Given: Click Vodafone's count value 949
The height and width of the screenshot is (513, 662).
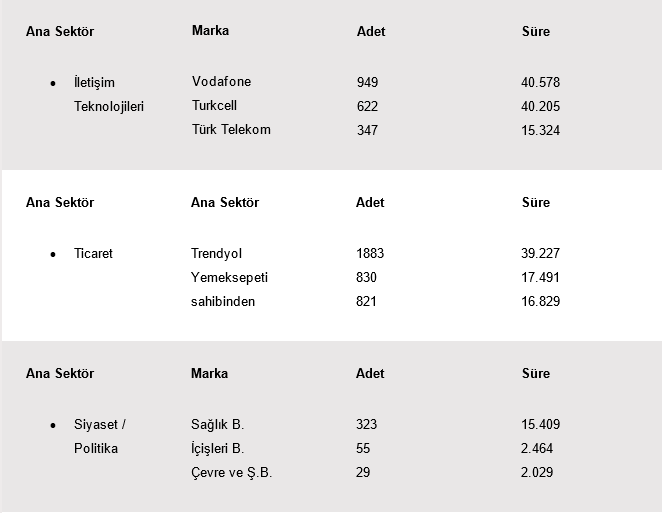Looking at the screenshot, I should tap(367, 82).
